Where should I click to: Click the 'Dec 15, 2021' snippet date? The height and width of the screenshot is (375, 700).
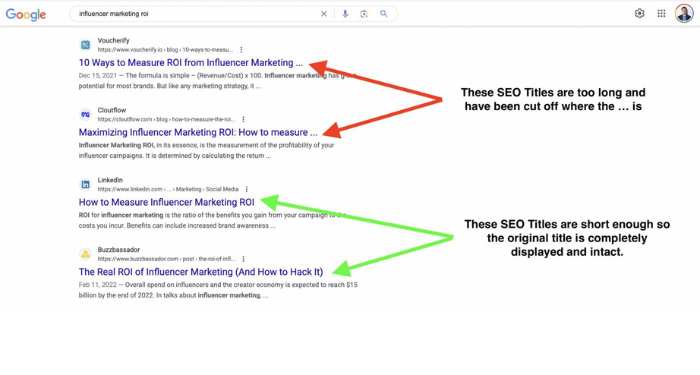tap(97, 75)
